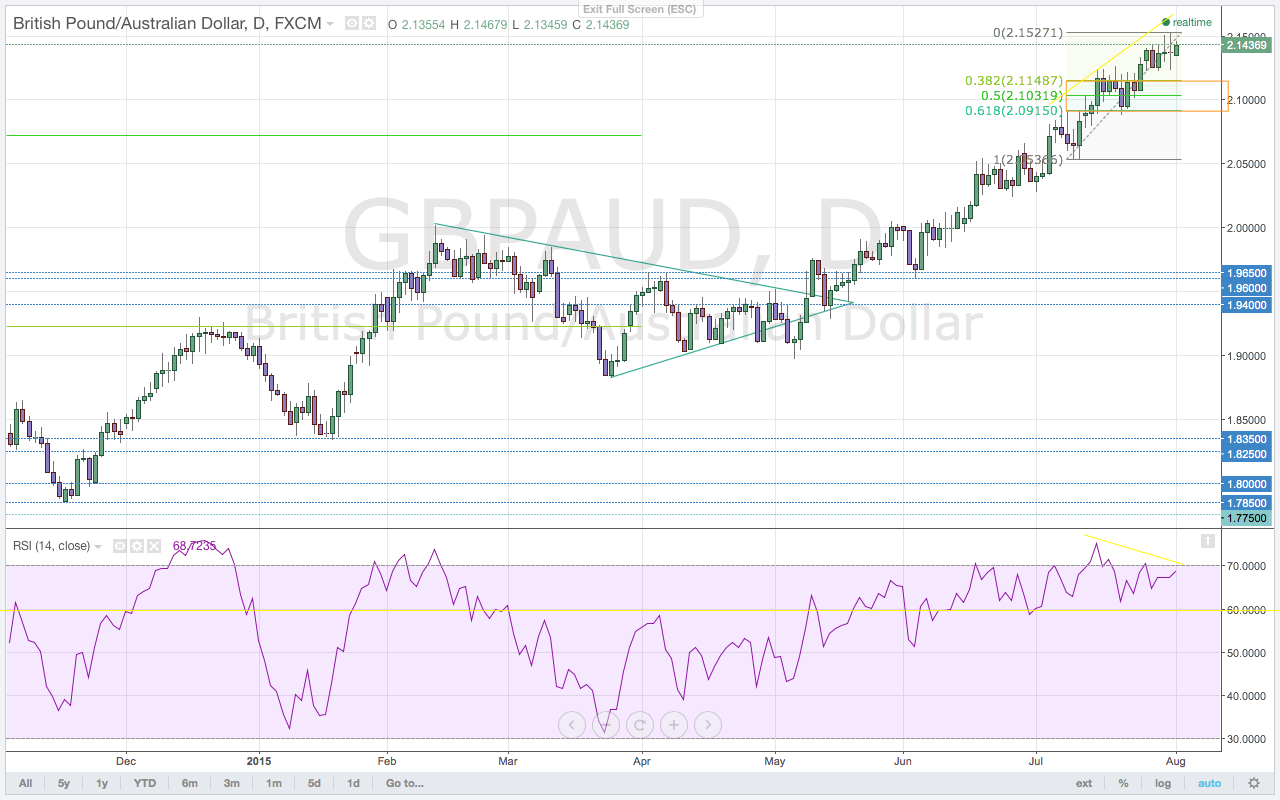Remove the RSI indicator with X icon

pos(153,546)
